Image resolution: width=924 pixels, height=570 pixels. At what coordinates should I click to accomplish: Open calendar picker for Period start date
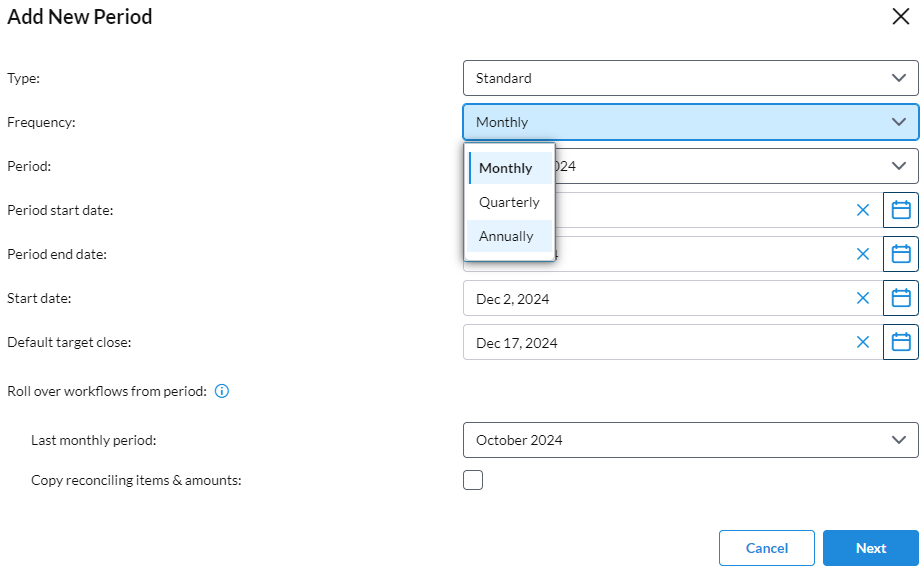pyautogui.click(x=900, y=210)
